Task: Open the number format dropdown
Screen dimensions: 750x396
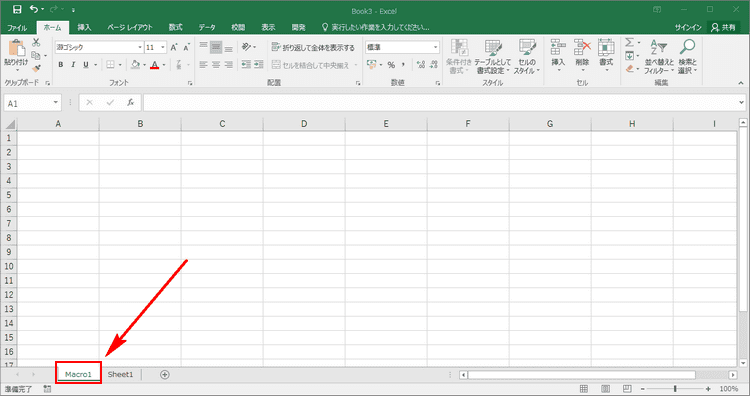Action: pyautogui.click(x=435, y=47)
